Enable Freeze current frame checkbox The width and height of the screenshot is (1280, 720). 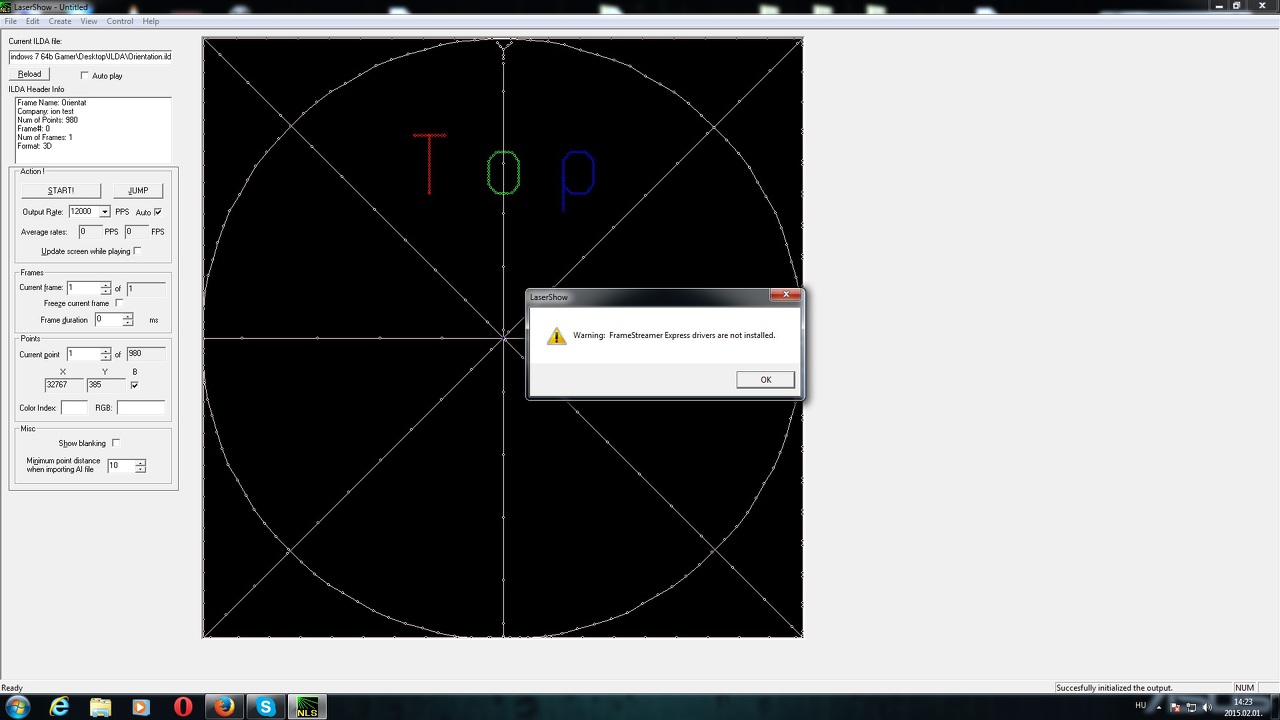pos(119,303)
